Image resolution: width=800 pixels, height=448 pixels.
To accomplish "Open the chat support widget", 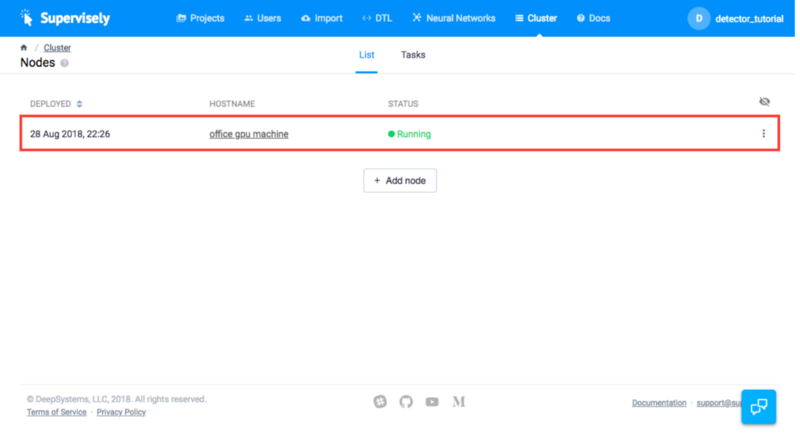I will (759, 407).
